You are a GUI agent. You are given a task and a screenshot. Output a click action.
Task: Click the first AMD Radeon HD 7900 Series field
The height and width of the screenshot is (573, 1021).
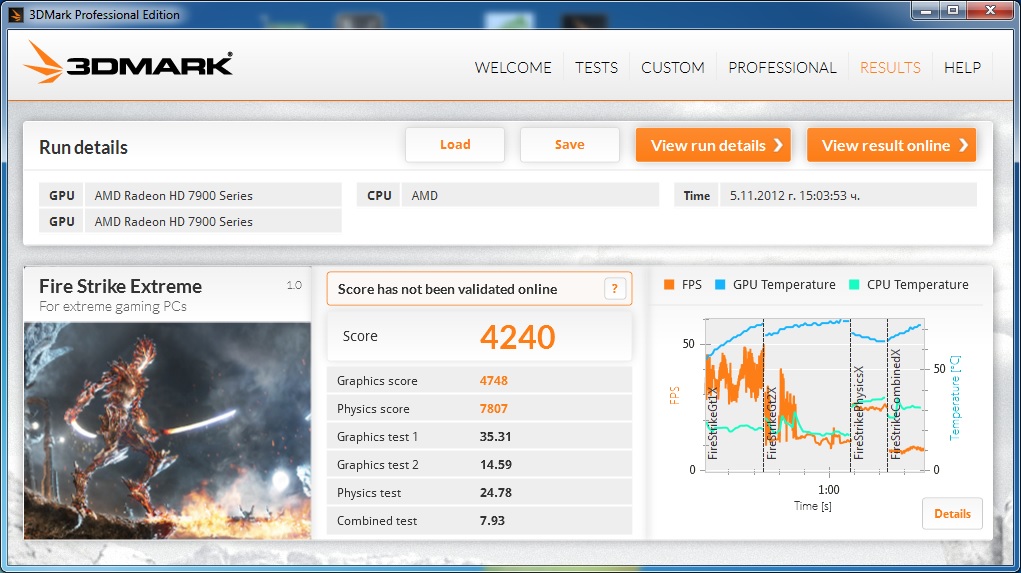[x=213, y=195]
